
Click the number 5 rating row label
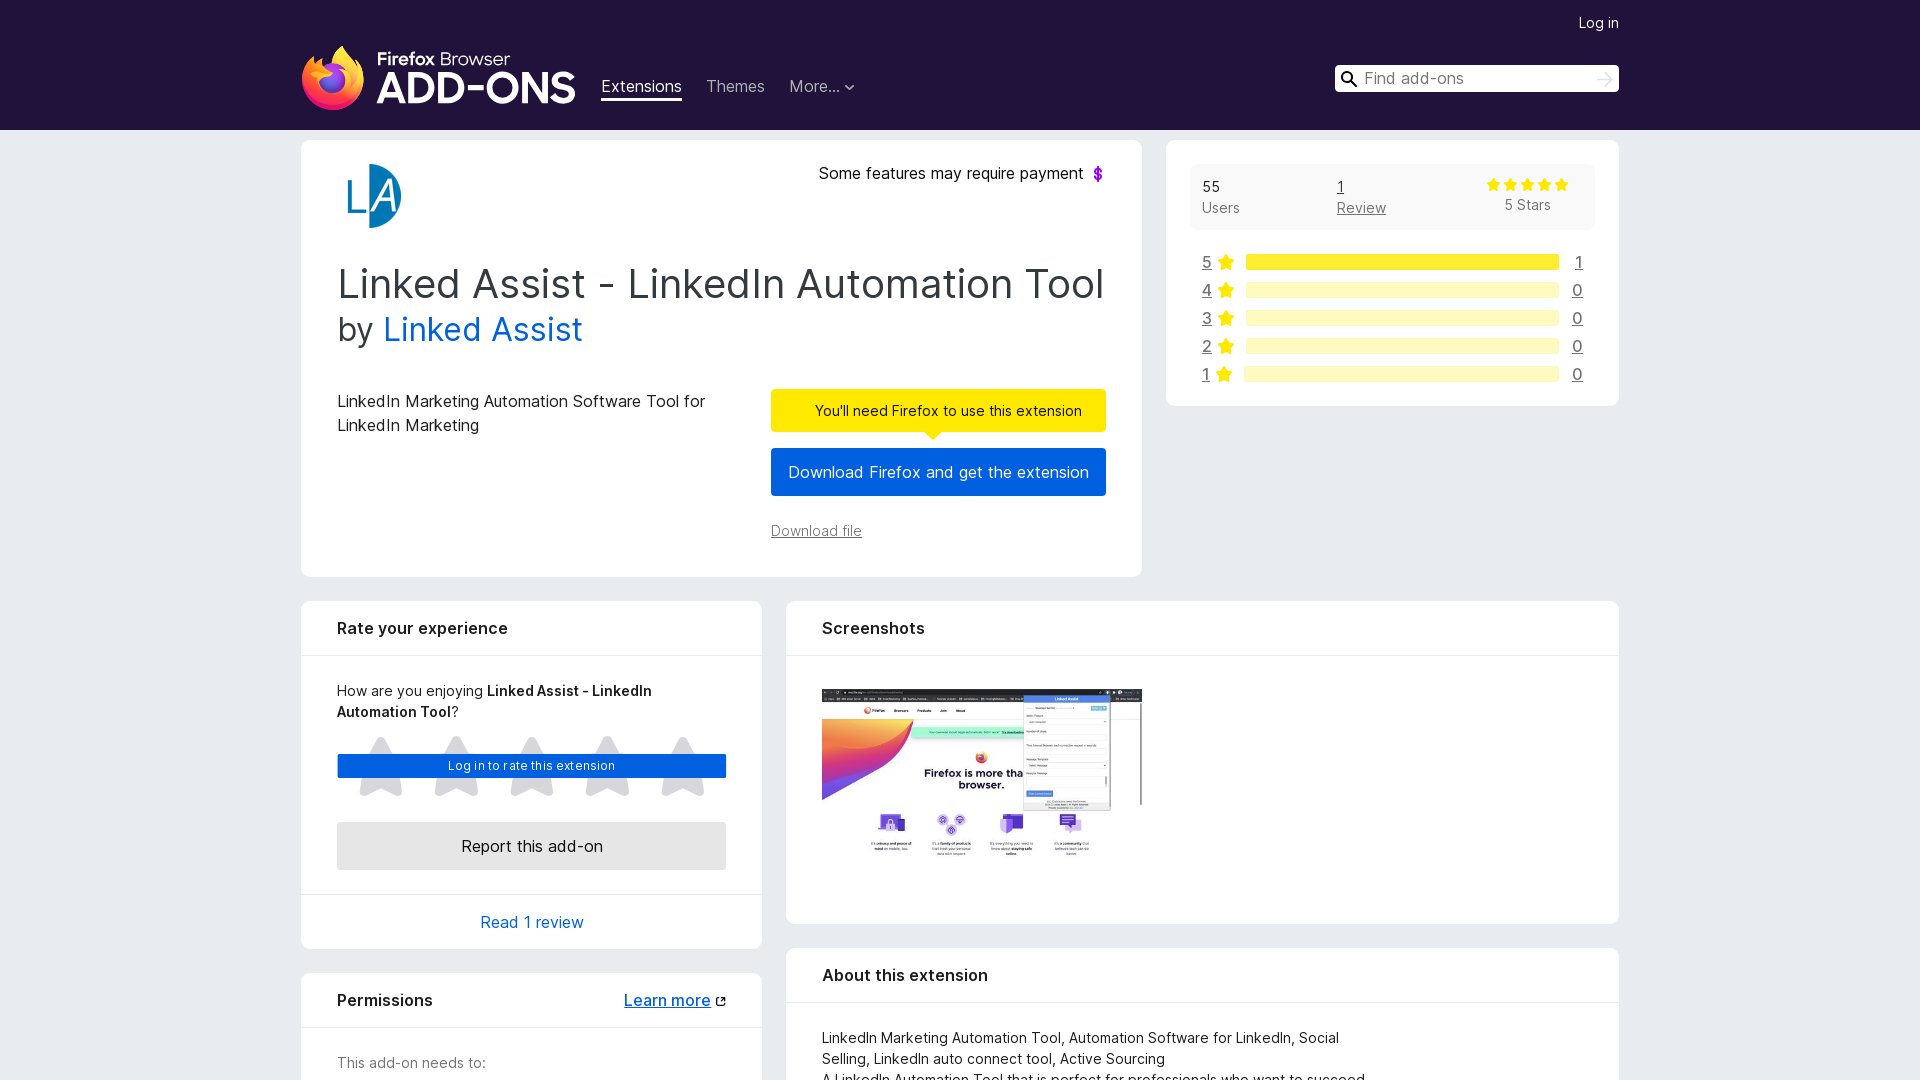click(x=1207, y=262)
